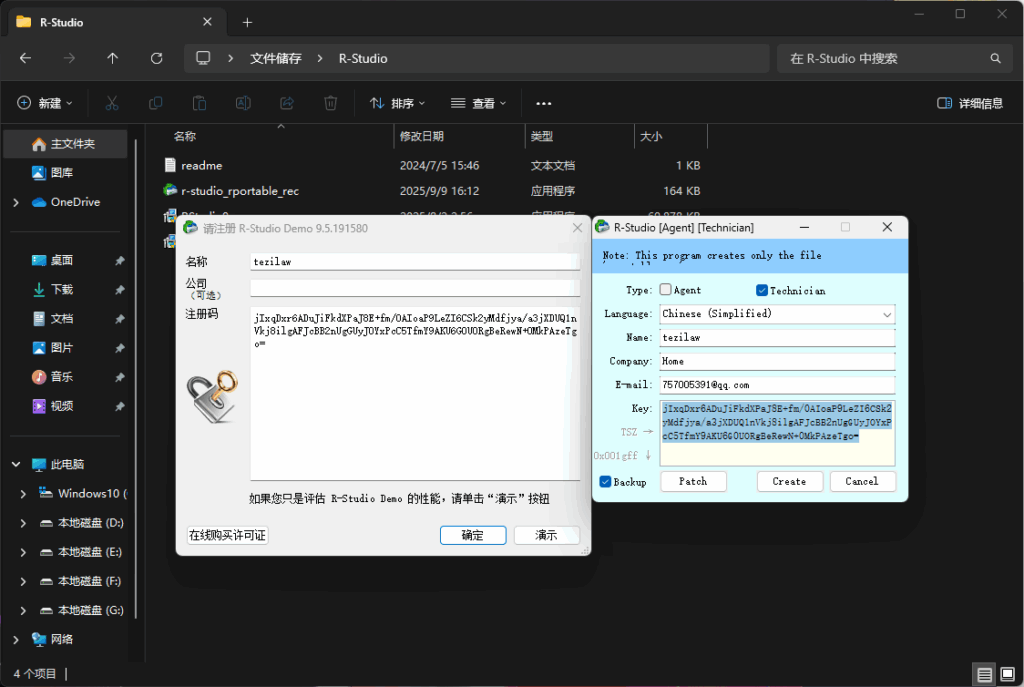Sort by 大小 column header
1024x687 pixels.
(651, 136)
